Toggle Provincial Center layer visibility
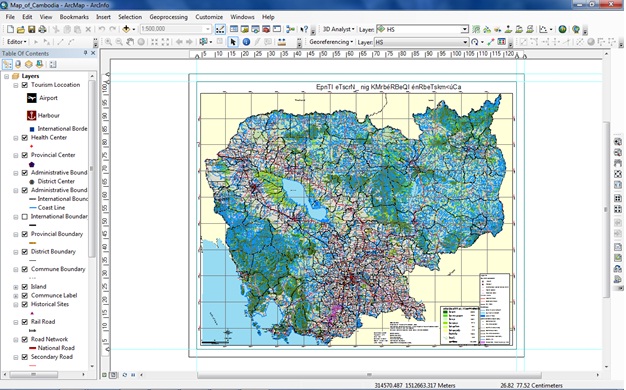This screenshot has width=626, height=390. click(25, 155)
